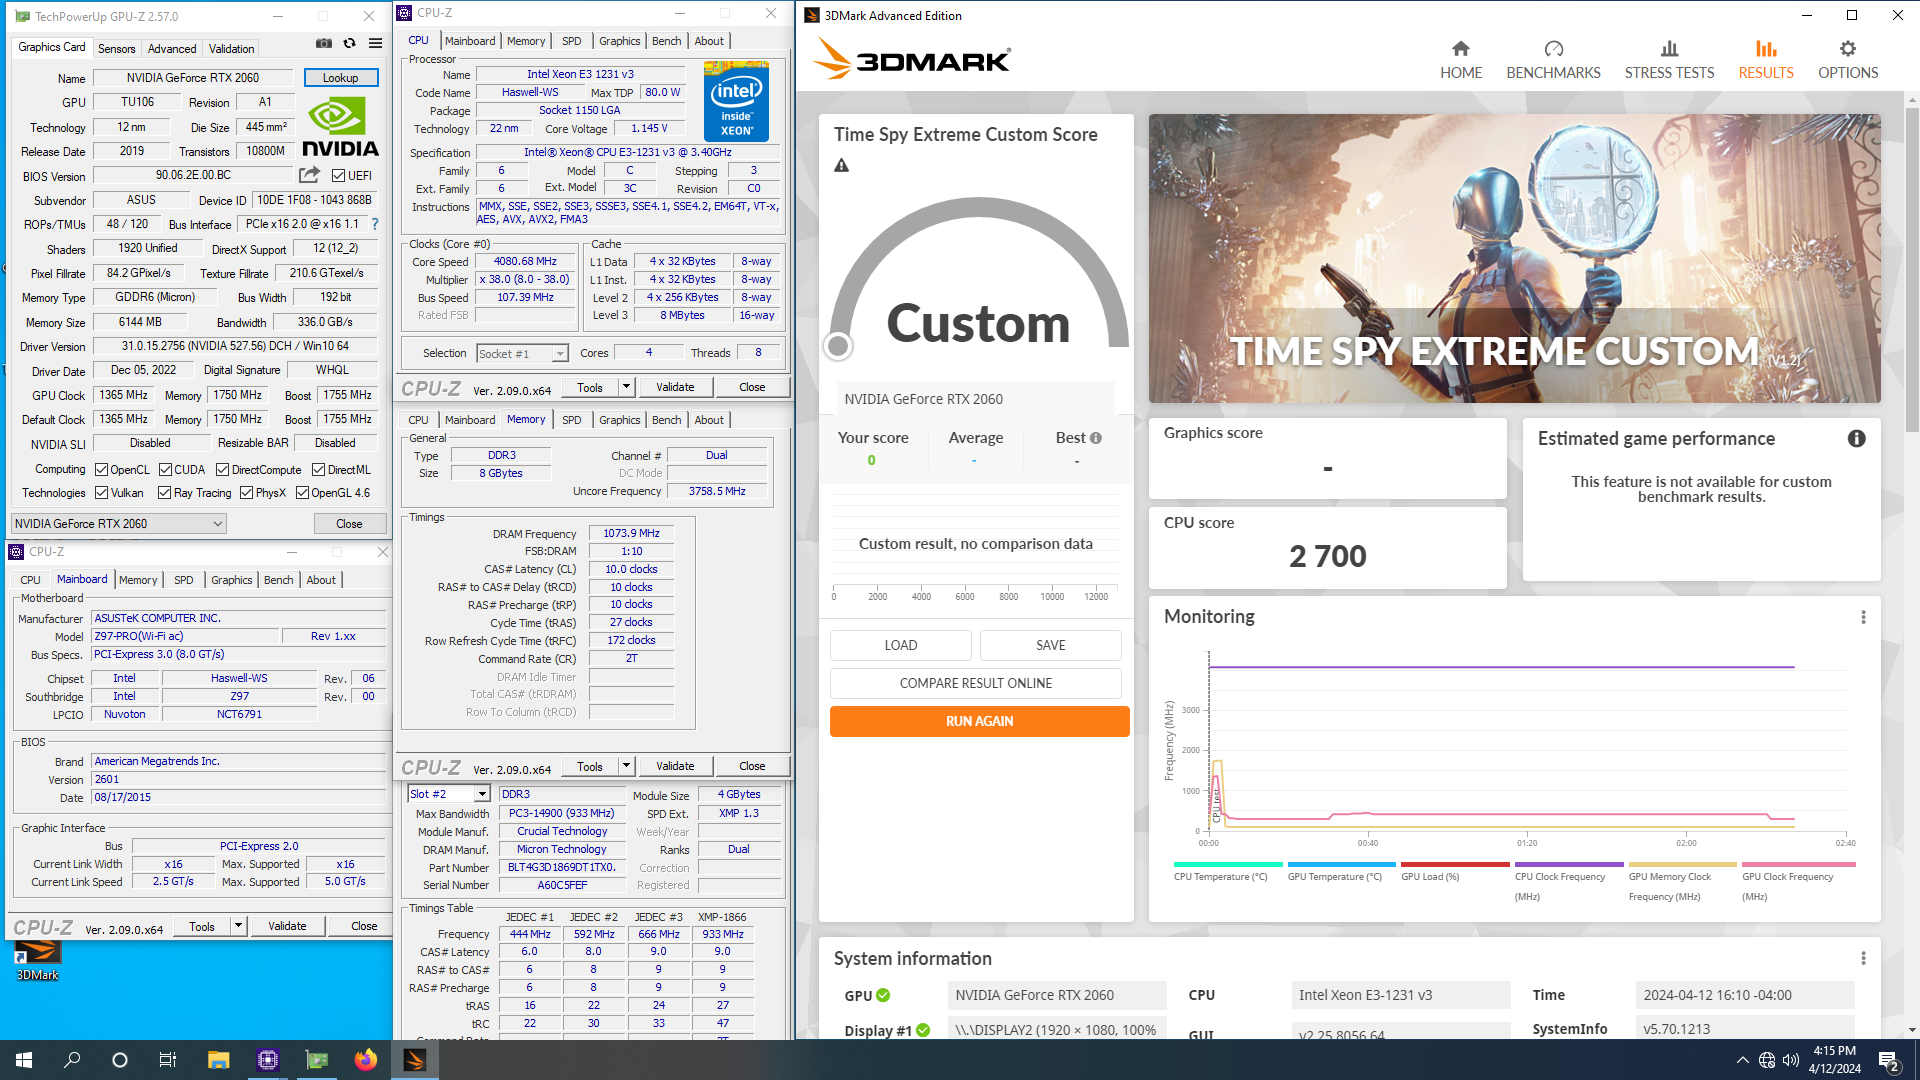Expand Tools dropdown arrow in Mainboard CPU-Z window
Viewport: 1920px width, 1080px height.
238,926
